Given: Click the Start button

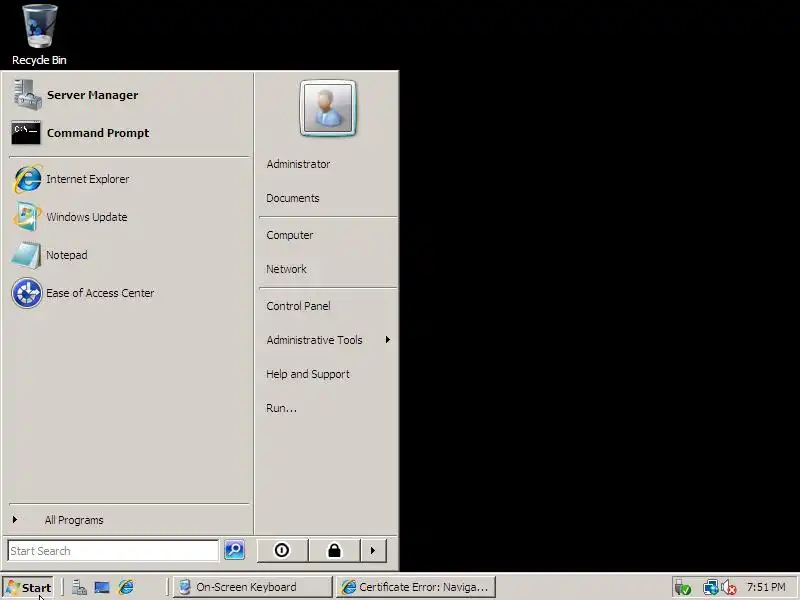Looking at the screenshot, I should click(x=28, y=587).
